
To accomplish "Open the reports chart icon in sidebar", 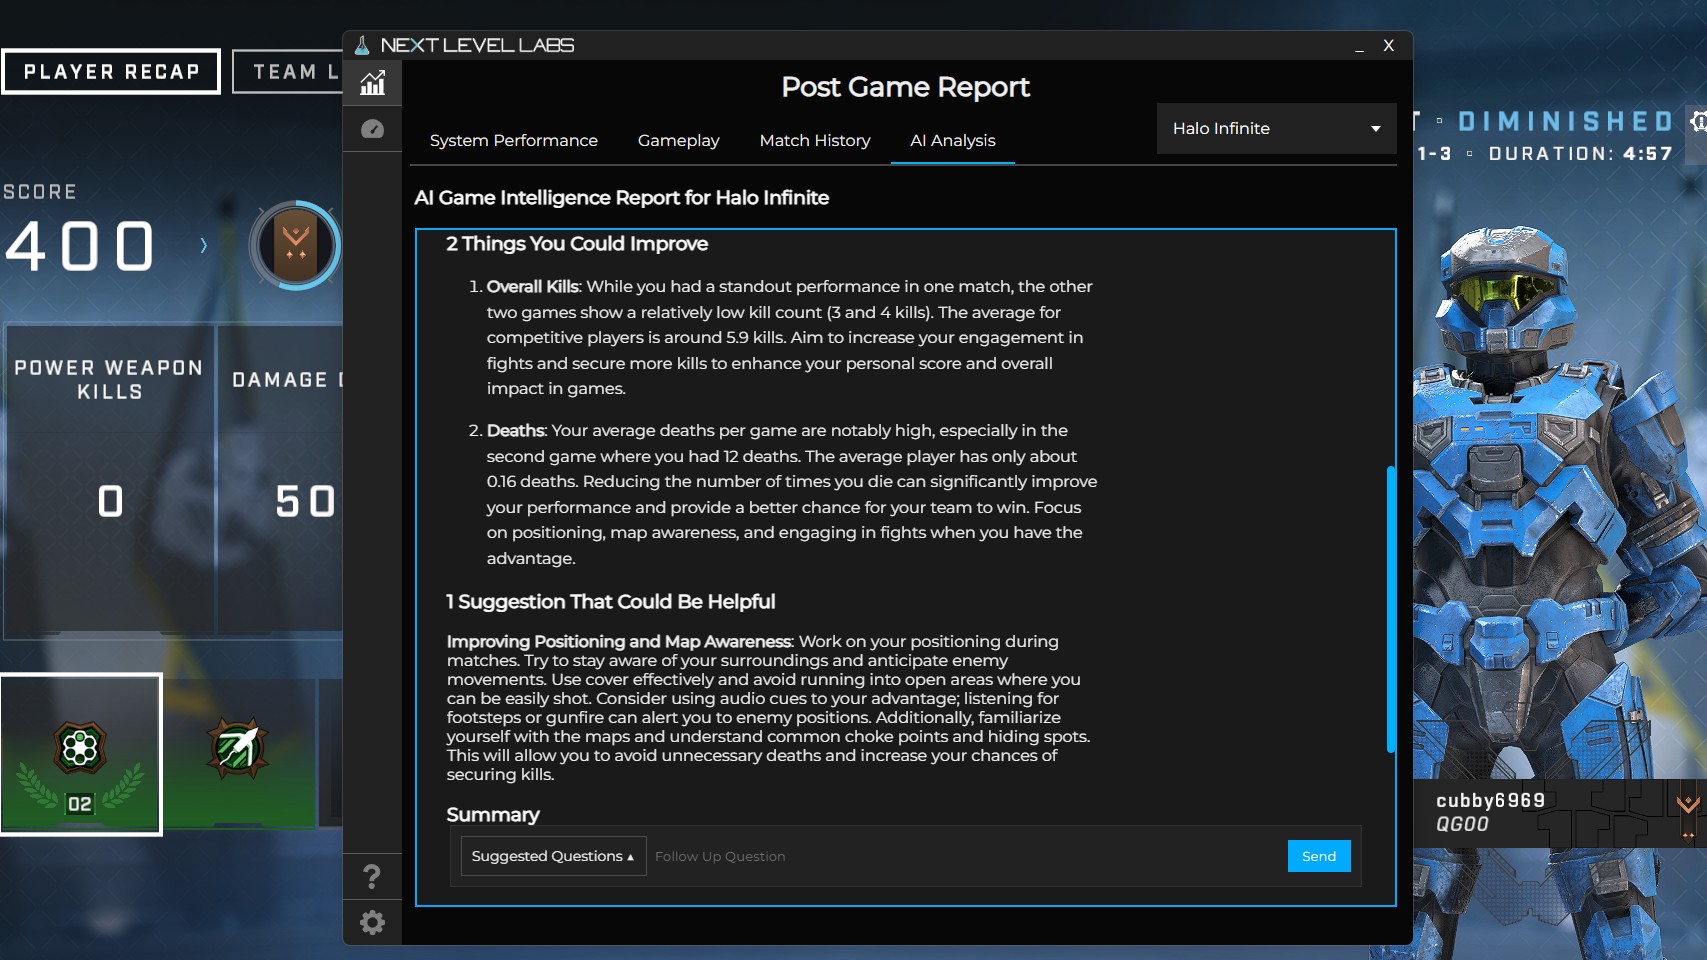I will pyautogui.click(x=372, y=83).
